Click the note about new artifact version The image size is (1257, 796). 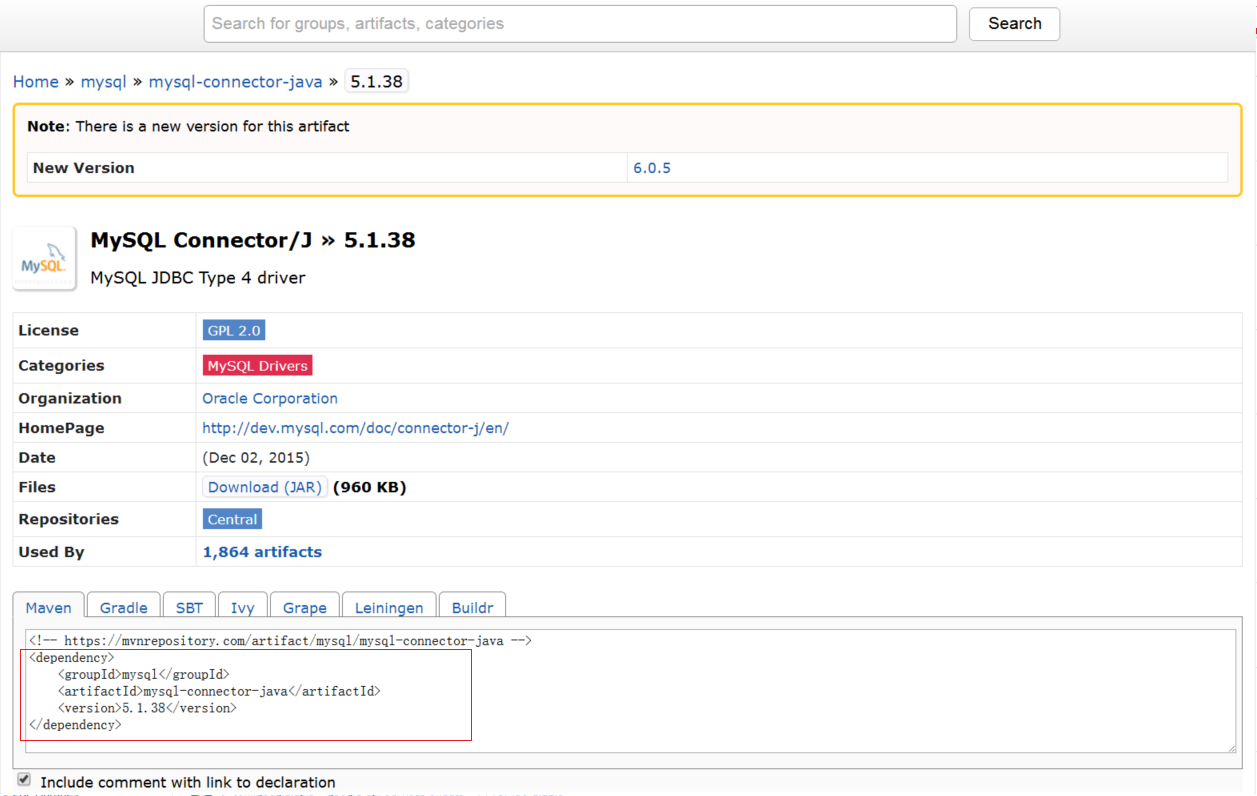tap(188, 127)
